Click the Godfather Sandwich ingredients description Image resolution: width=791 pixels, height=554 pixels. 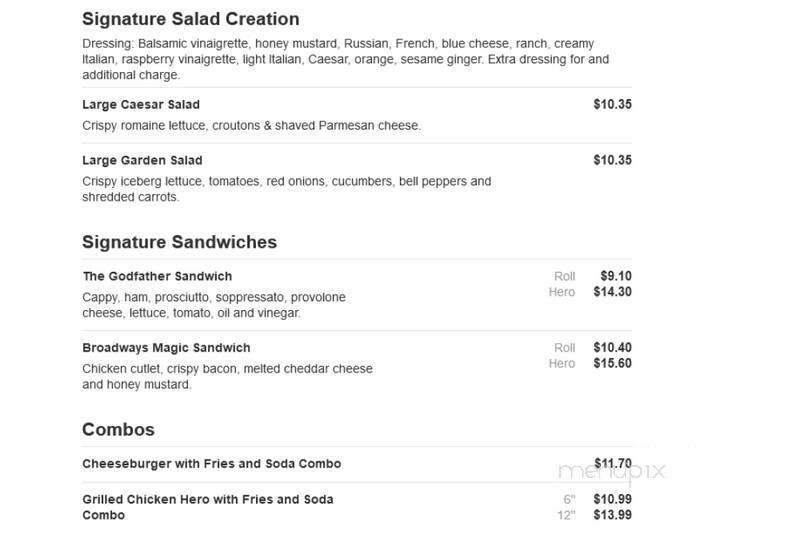coord(214,305)
